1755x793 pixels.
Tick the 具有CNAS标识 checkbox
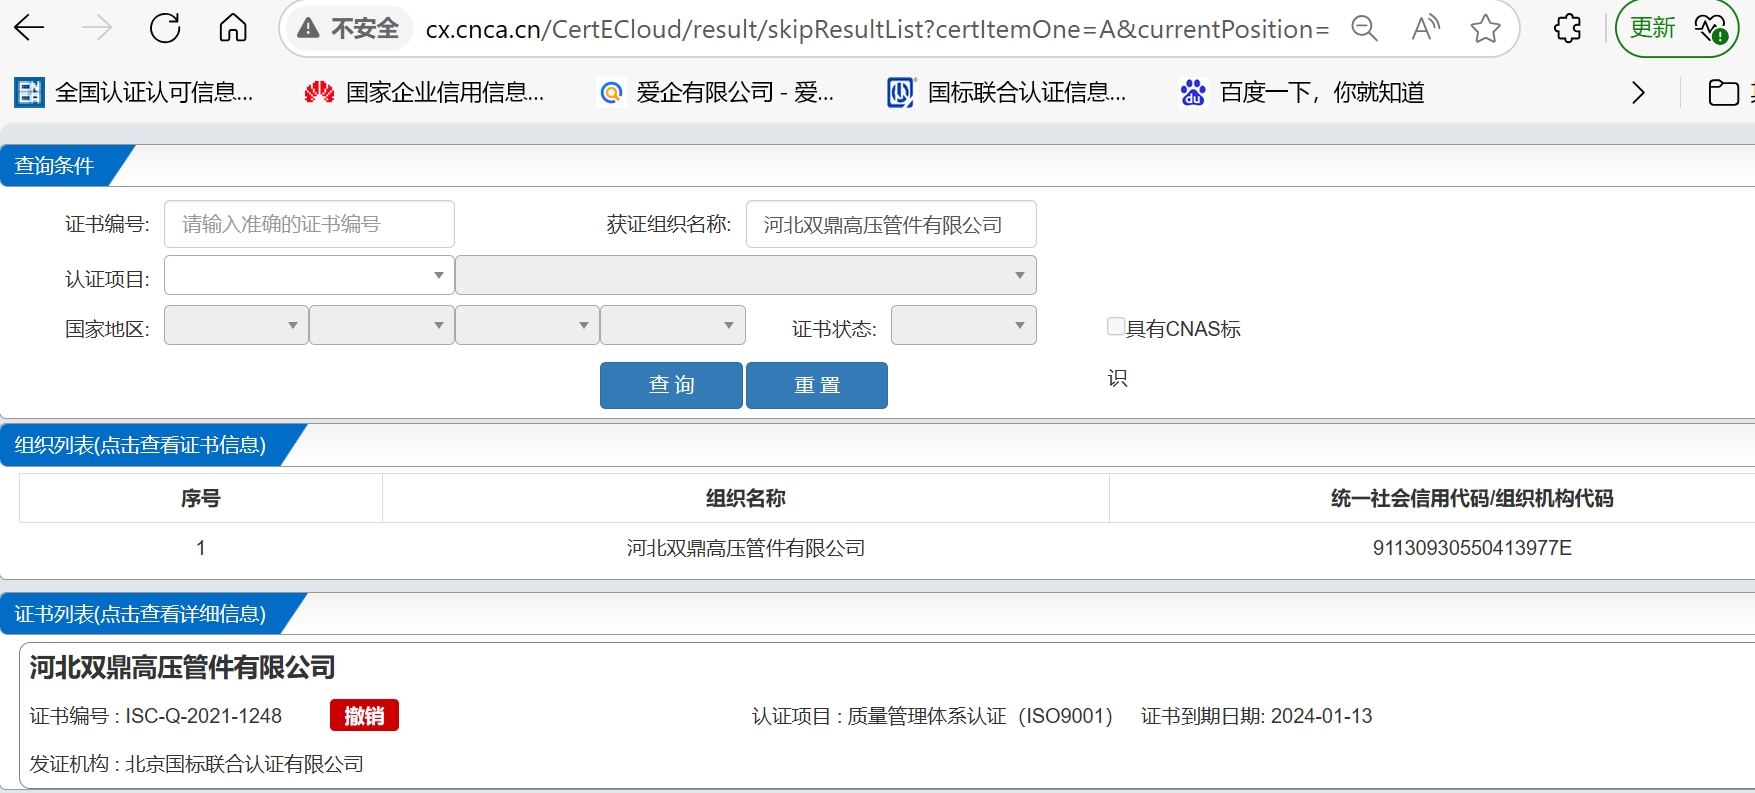(x=1116, y=326)
